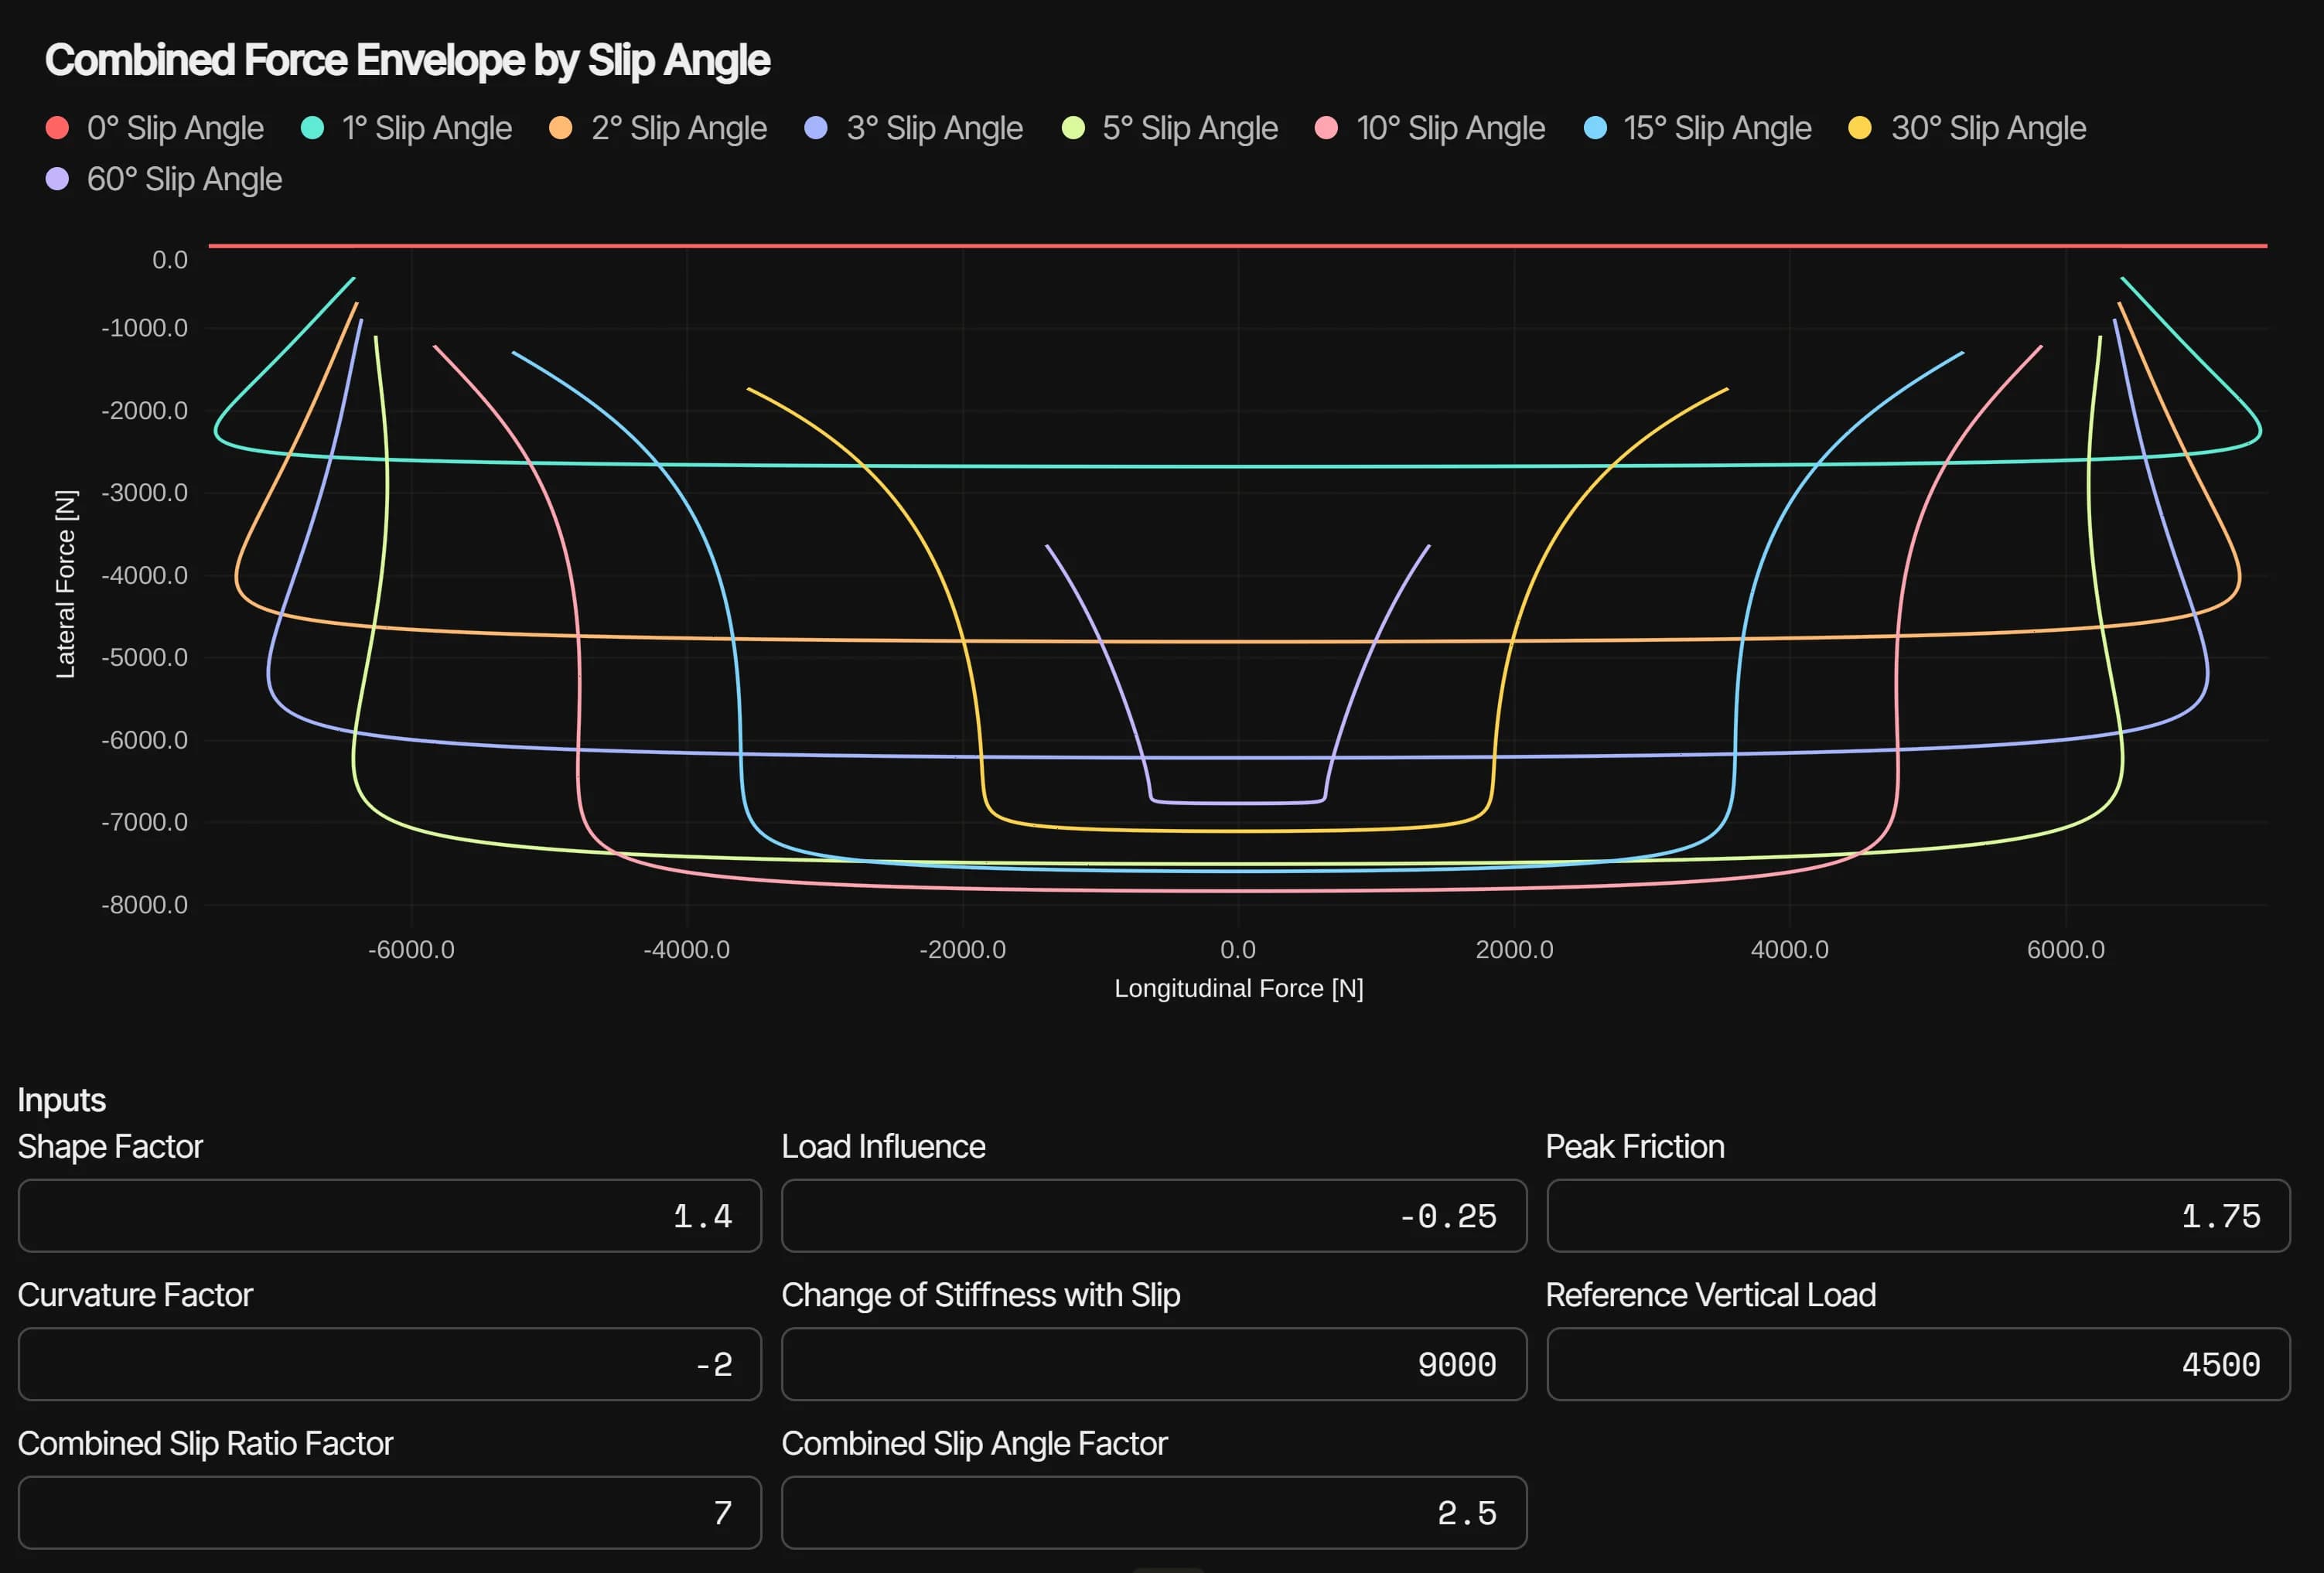Screen dimensions: 2324x1573
Task: Click the Shape Factor input field
Action: pos(390,1216)
